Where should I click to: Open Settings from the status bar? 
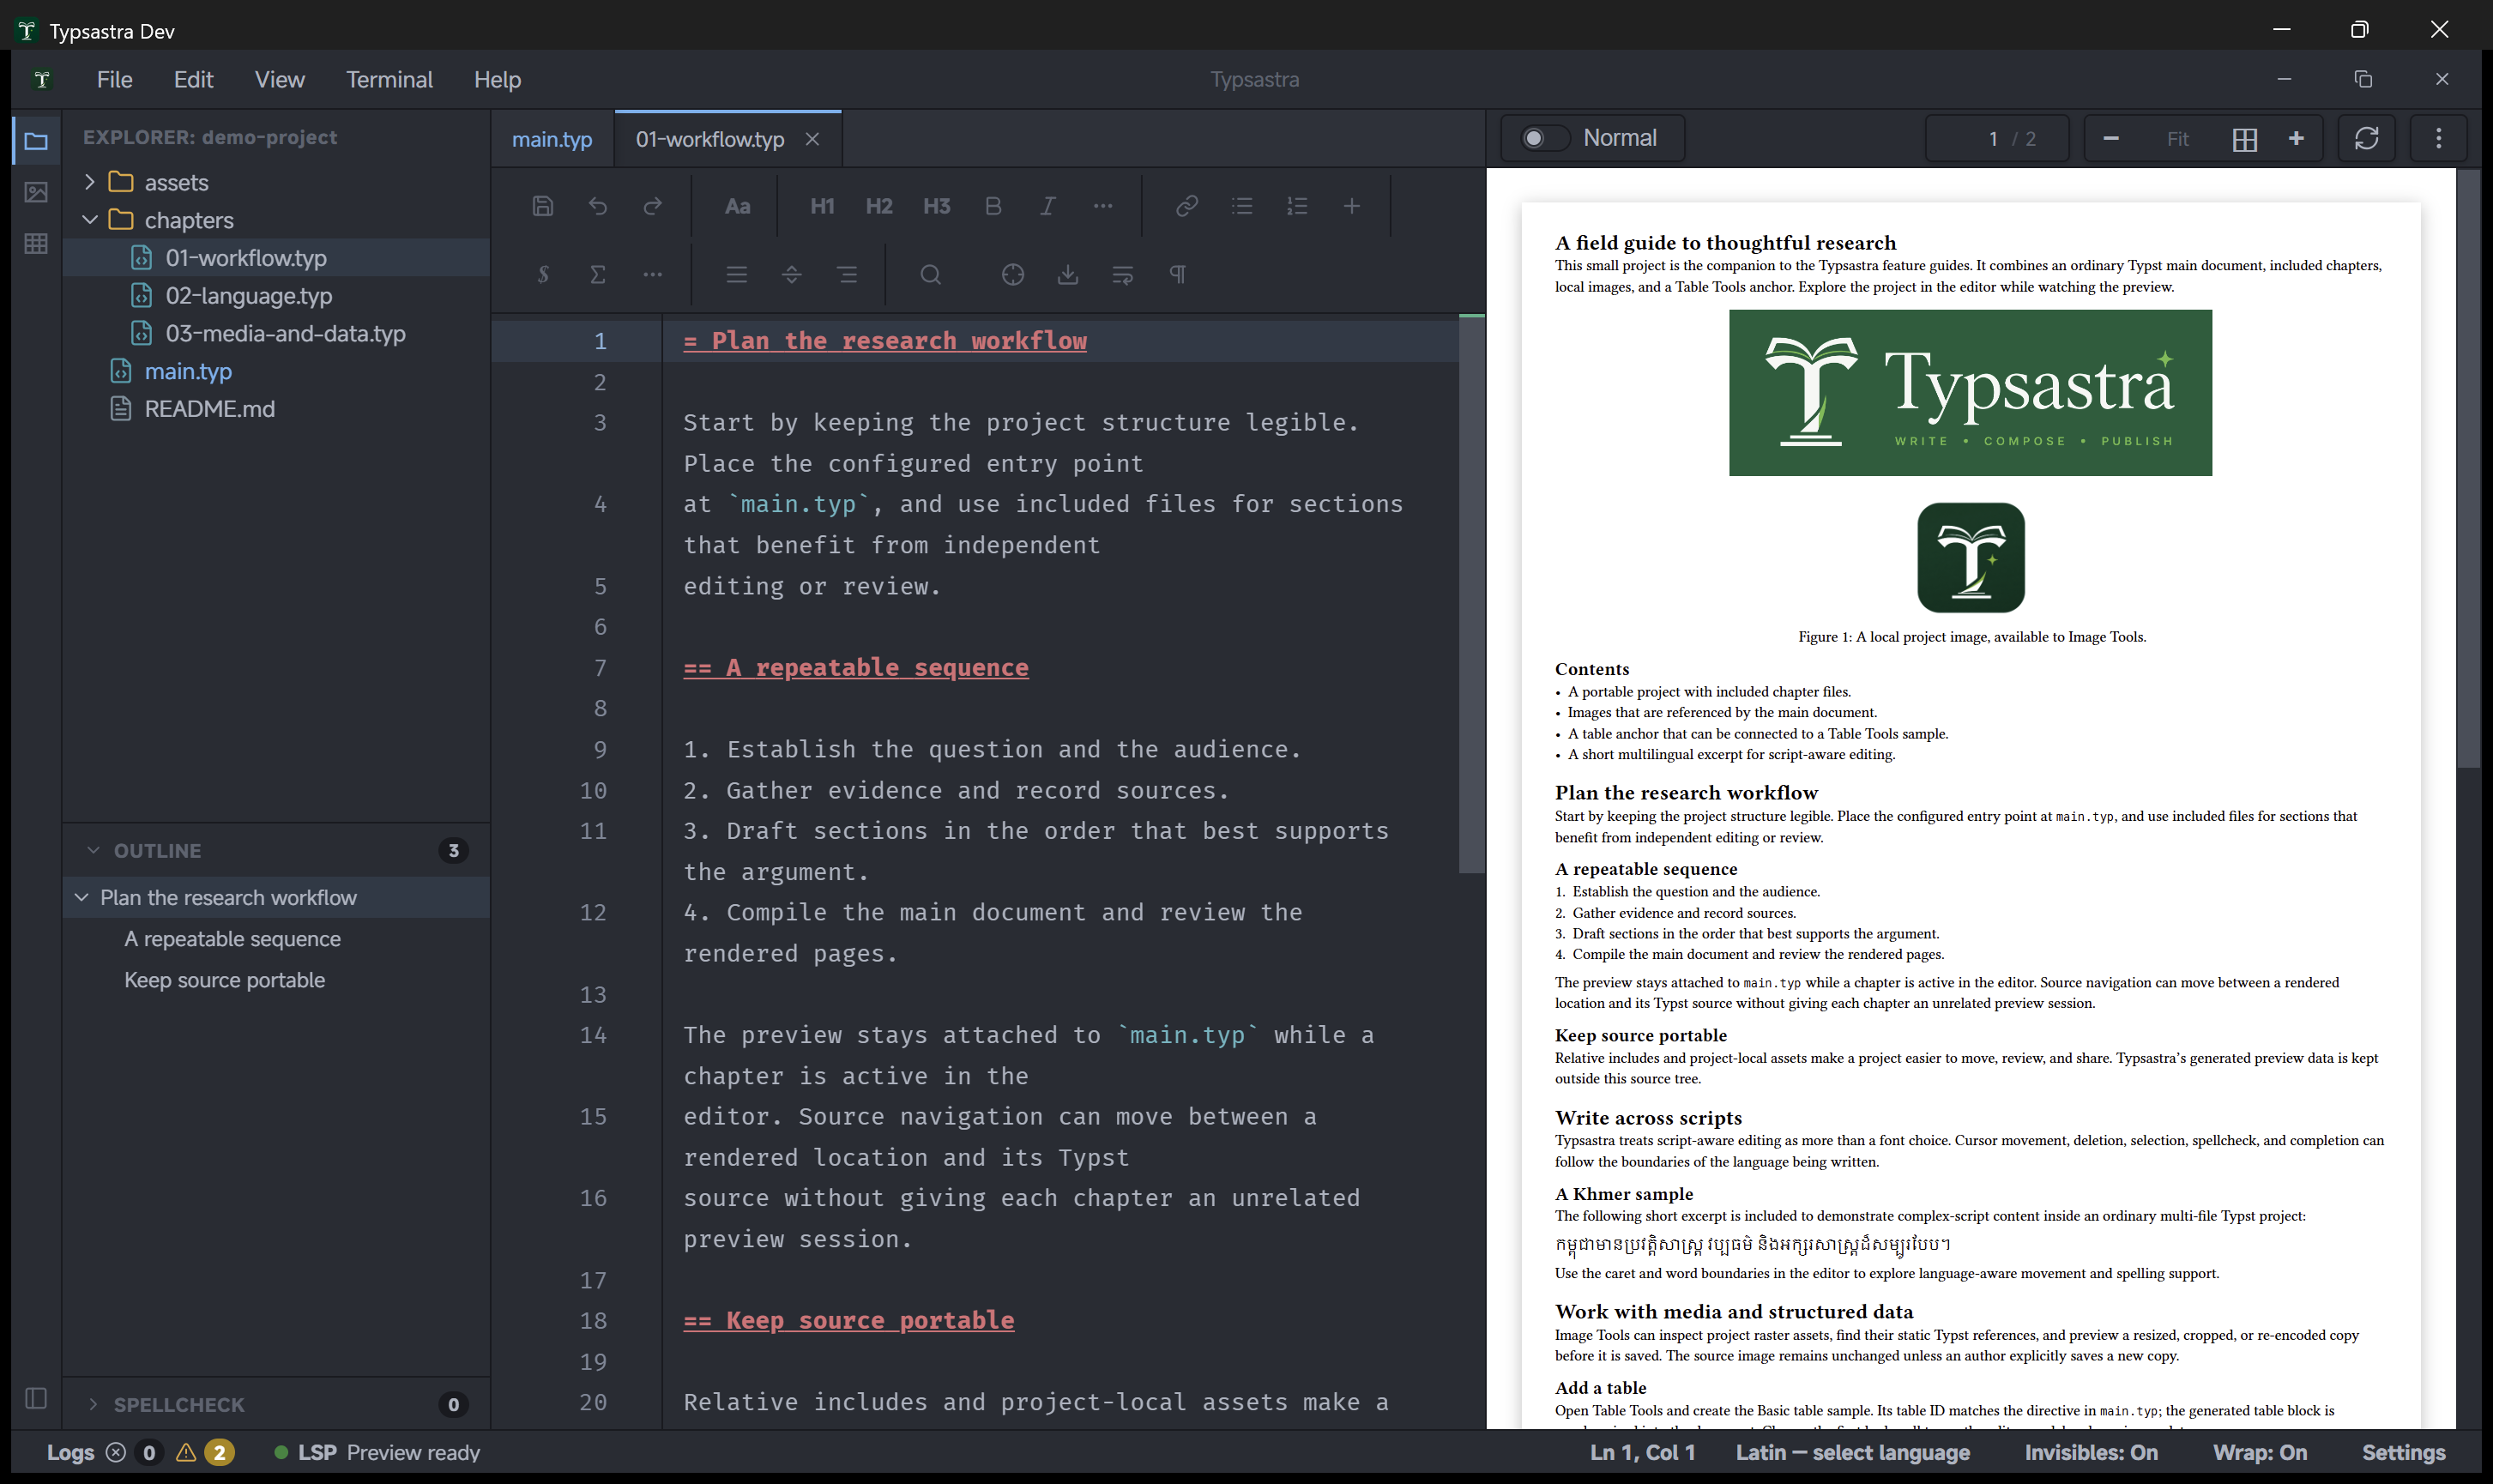click(x=2403, y=1452)
